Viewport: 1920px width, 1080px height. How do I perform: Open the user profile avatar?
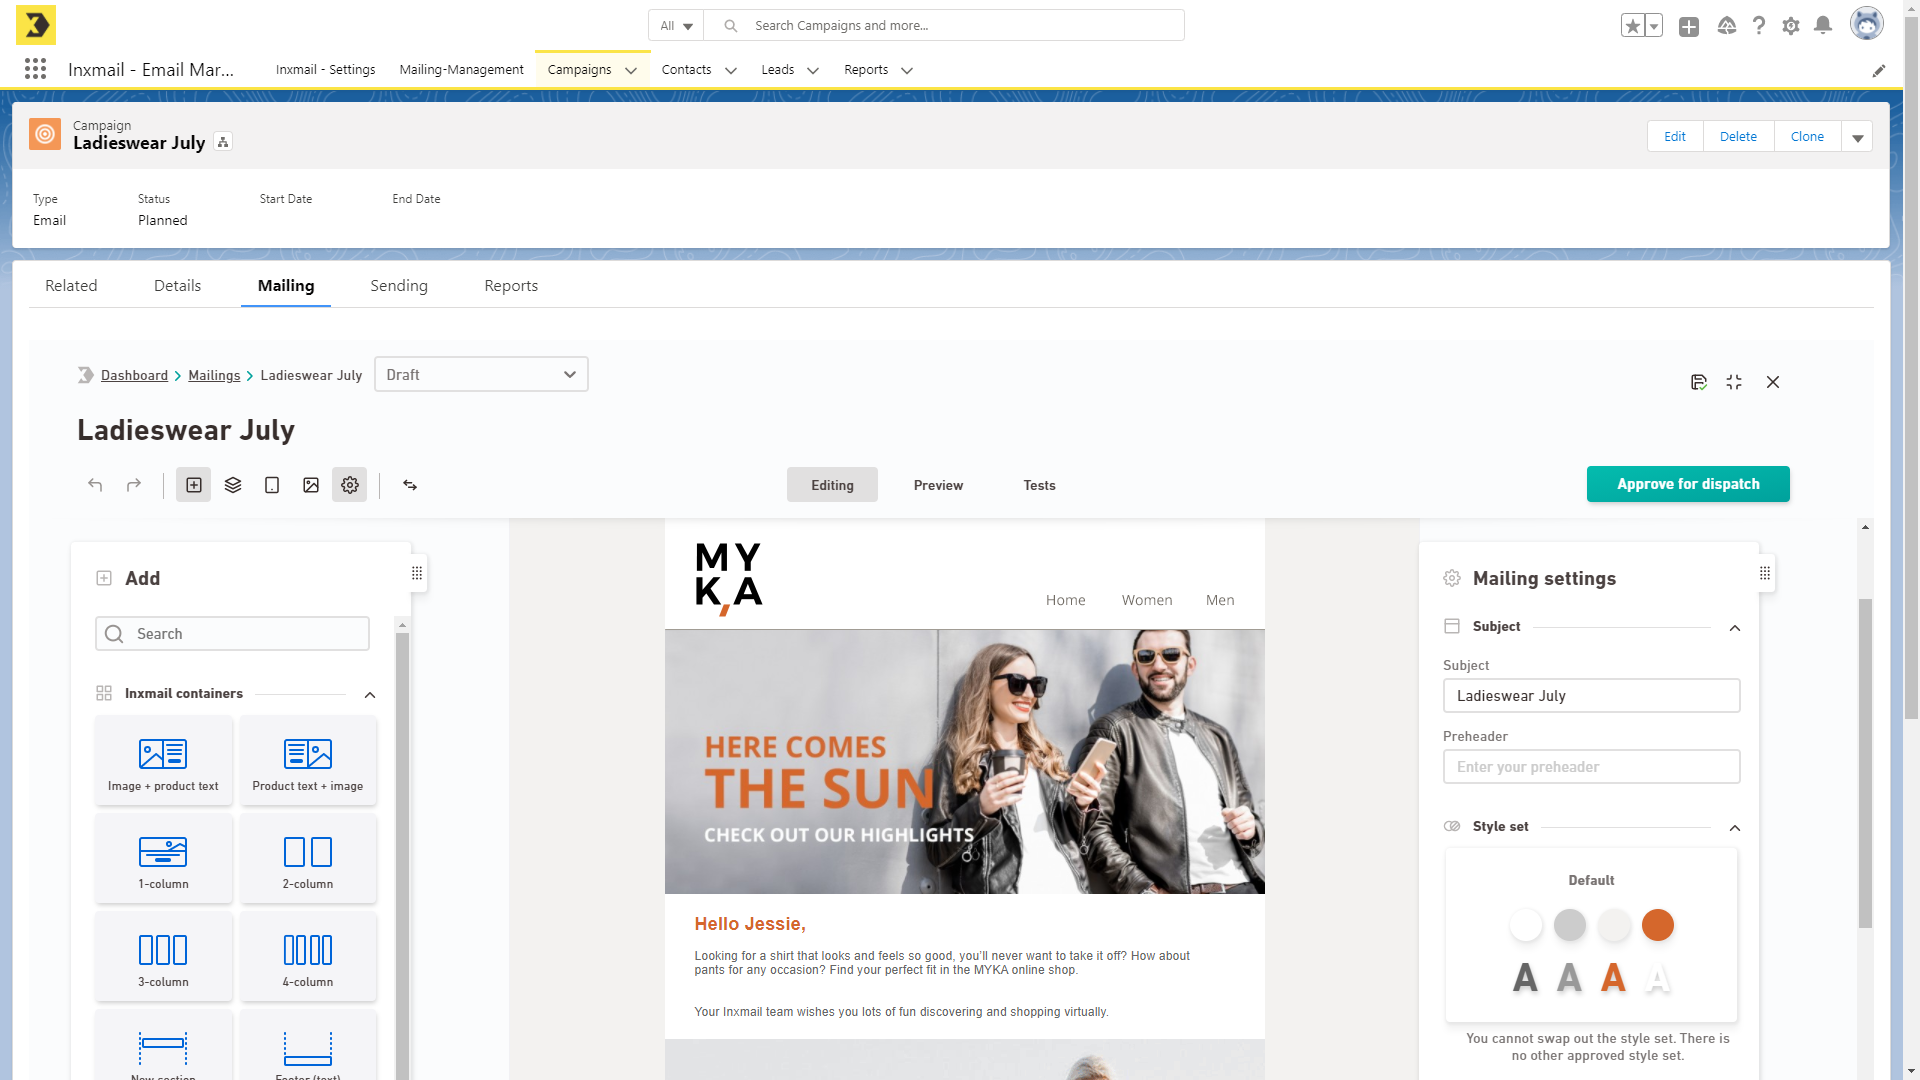tap(1866, 24)
